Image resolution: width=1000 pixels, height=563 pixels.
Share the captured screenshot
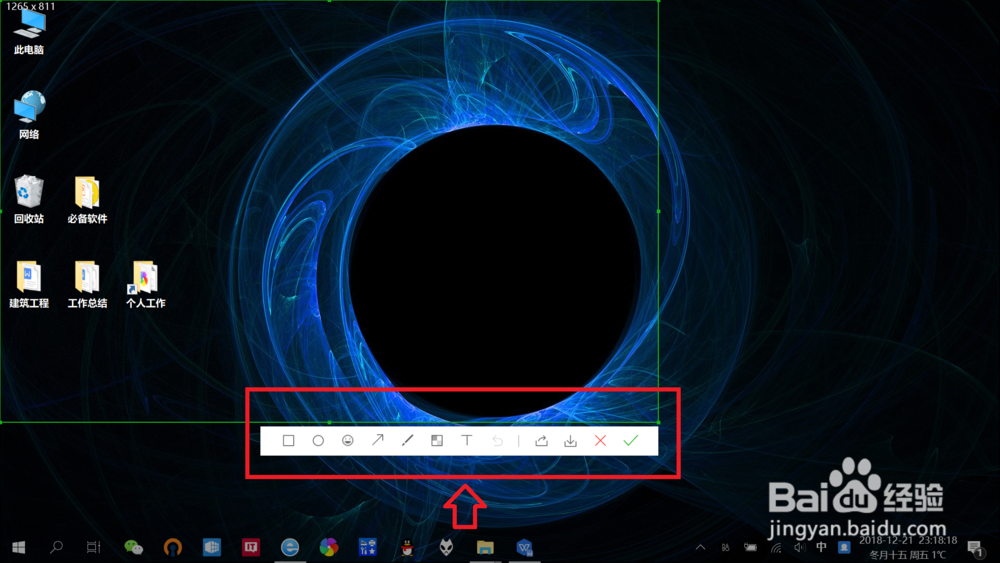click(541, 441)
